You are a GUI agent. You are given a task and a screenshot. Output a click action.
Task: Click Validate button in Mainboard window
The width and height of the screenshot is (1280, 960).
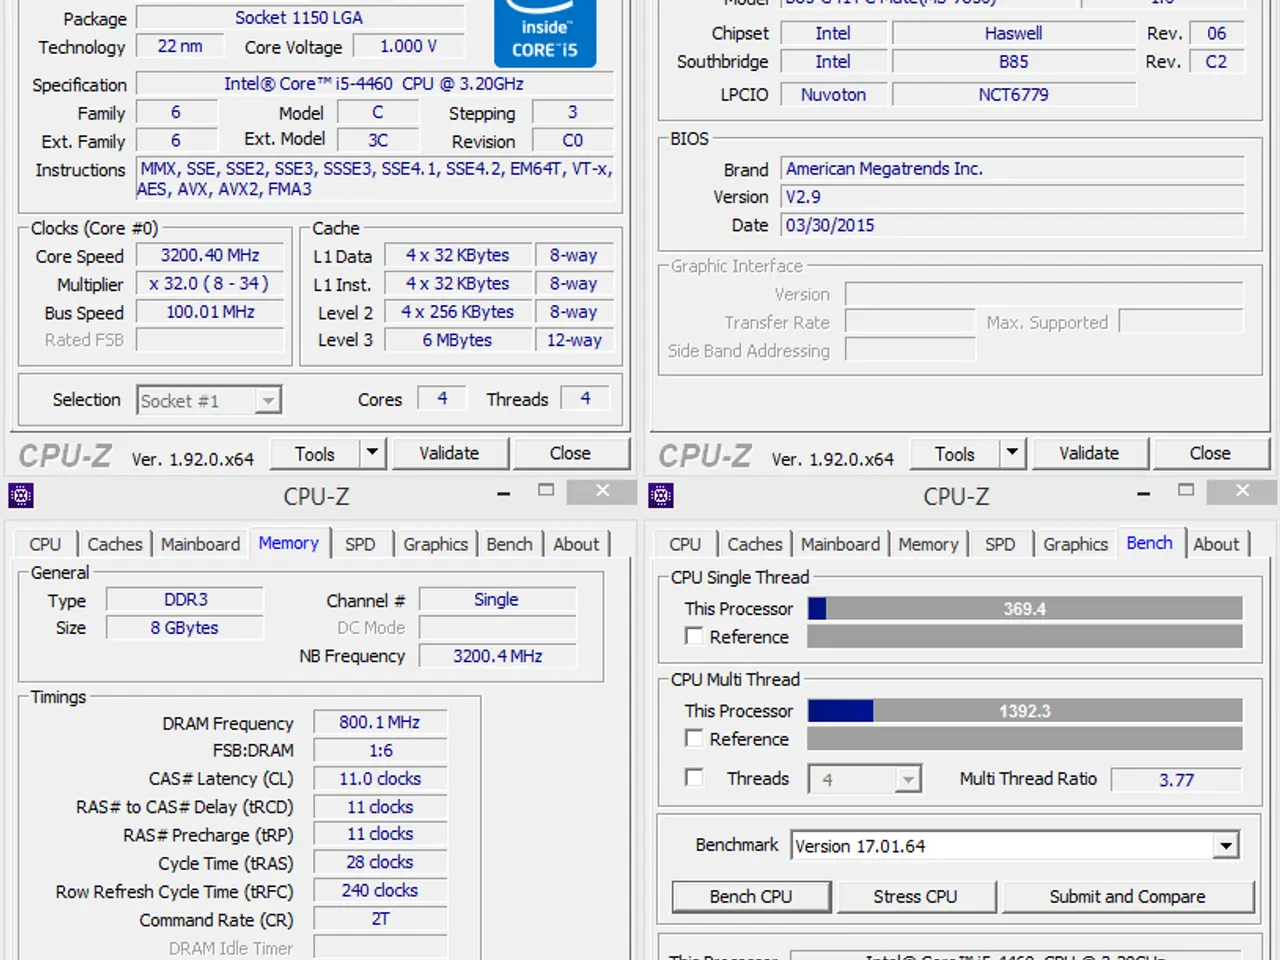(1089, 453)
